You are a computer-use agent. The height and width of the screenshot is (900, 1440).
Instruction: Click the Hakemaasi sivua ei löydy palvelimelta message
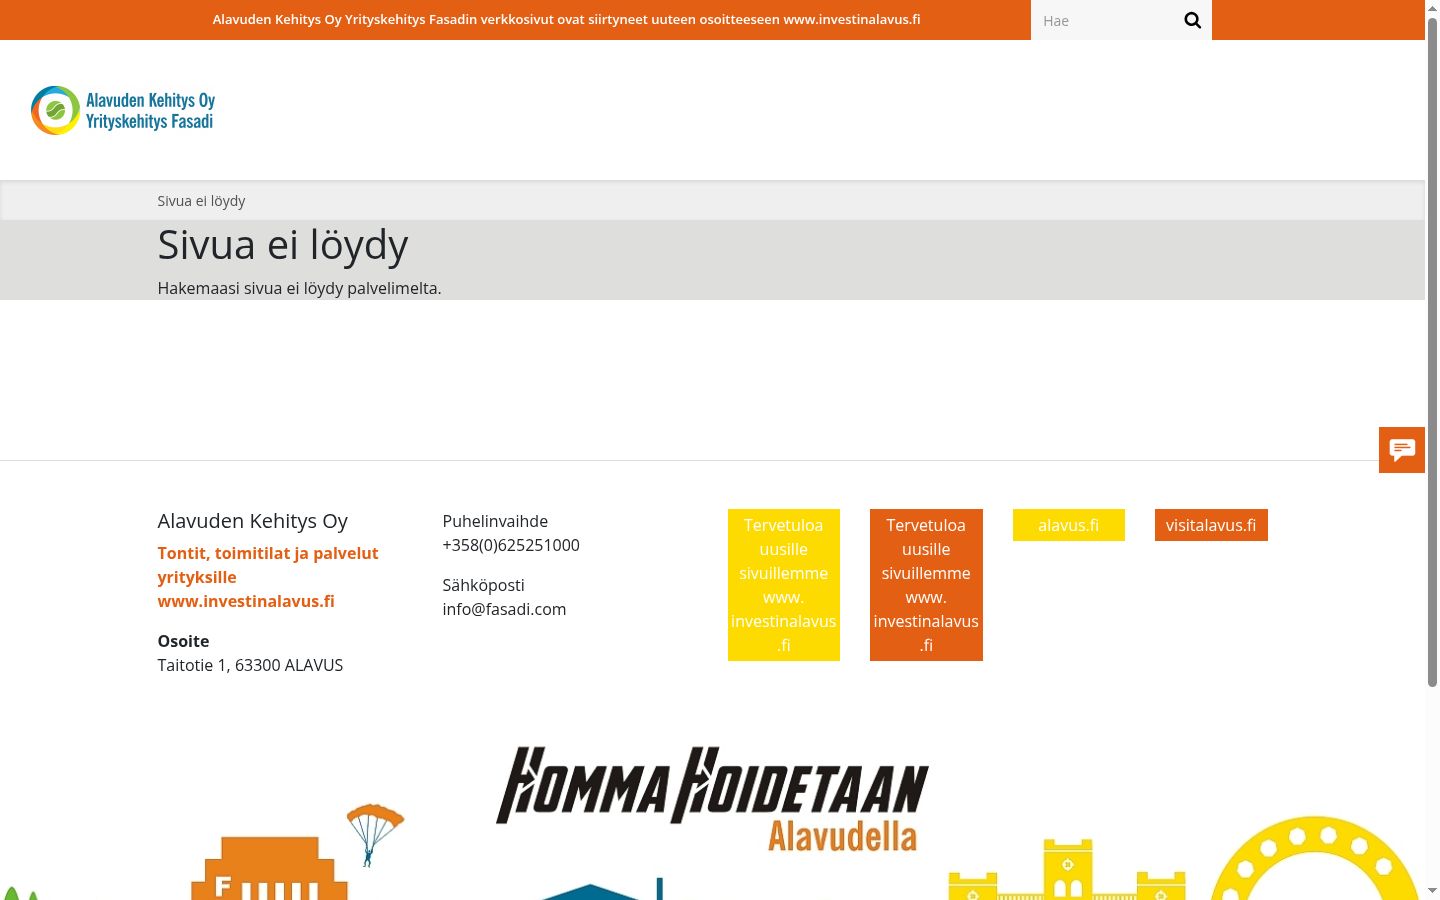click(299, 288)
